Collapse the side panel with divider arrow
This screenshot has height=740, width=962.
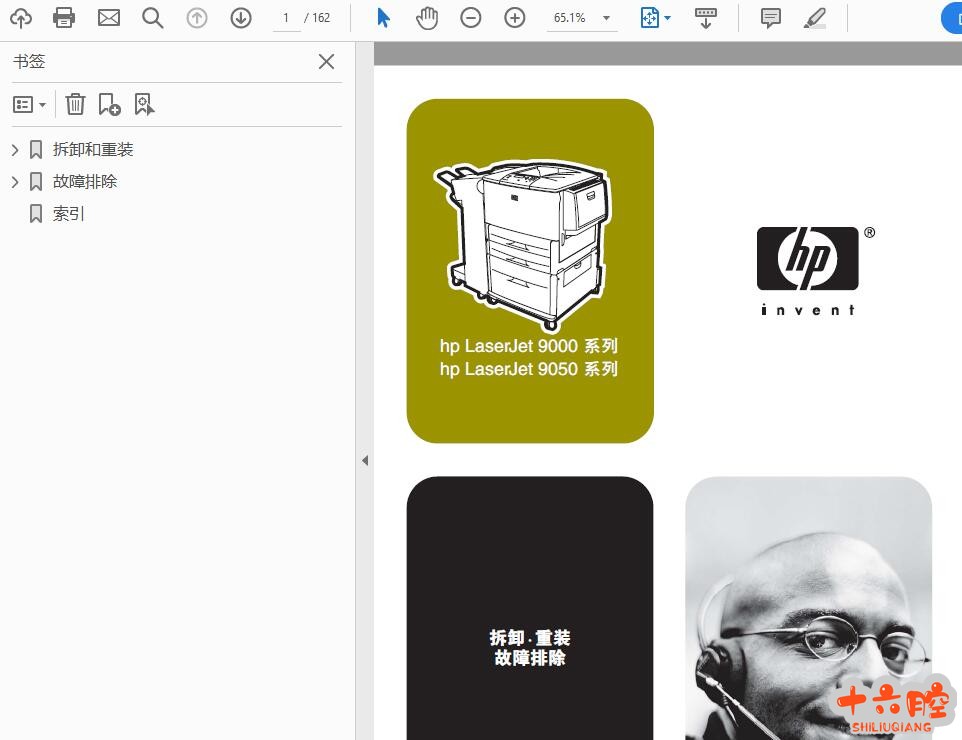(364, 460)
